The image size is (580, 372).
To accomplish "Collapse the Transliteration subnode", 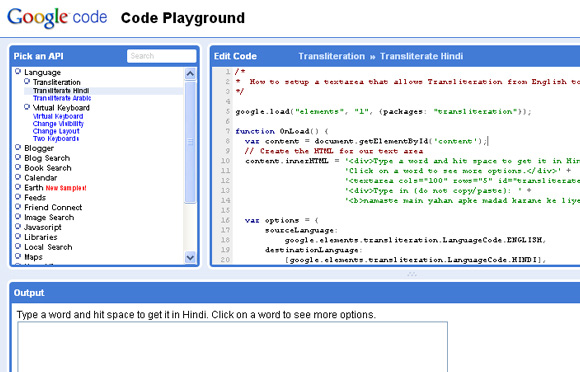I will click(27, 81).
